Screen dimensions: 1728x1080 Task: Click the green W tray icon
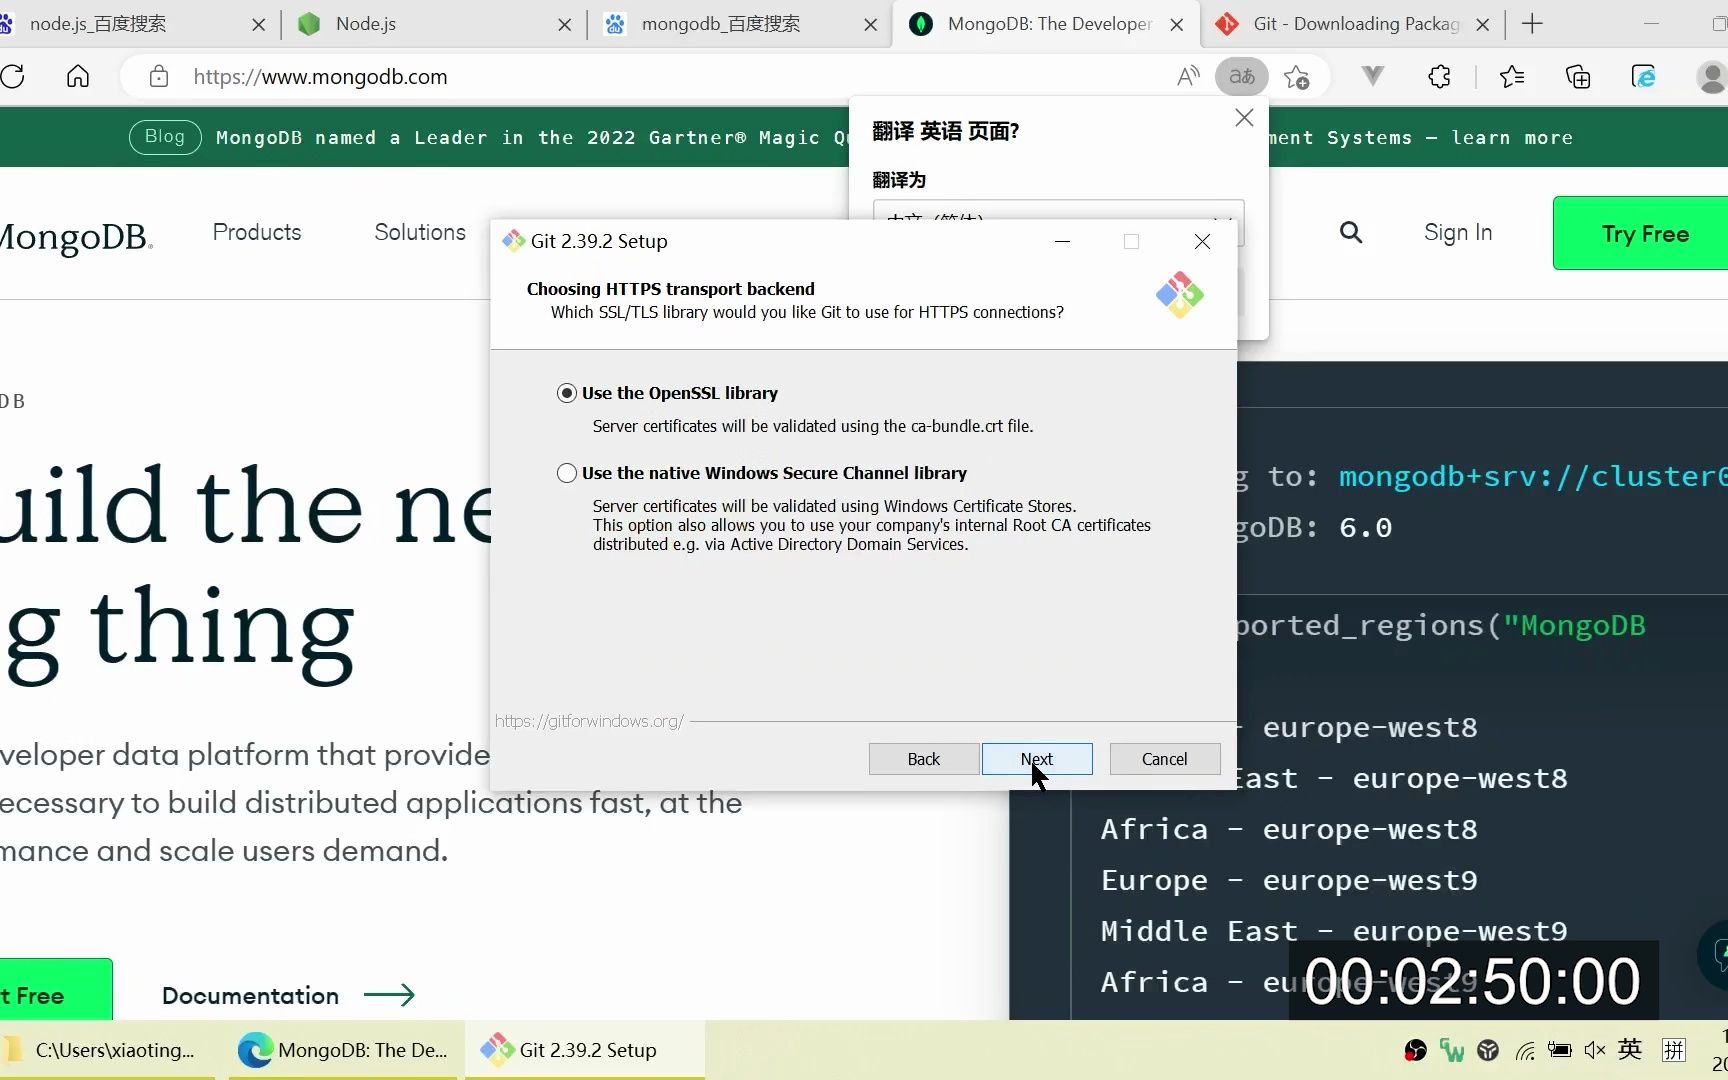click(x=1452, y=1050)
